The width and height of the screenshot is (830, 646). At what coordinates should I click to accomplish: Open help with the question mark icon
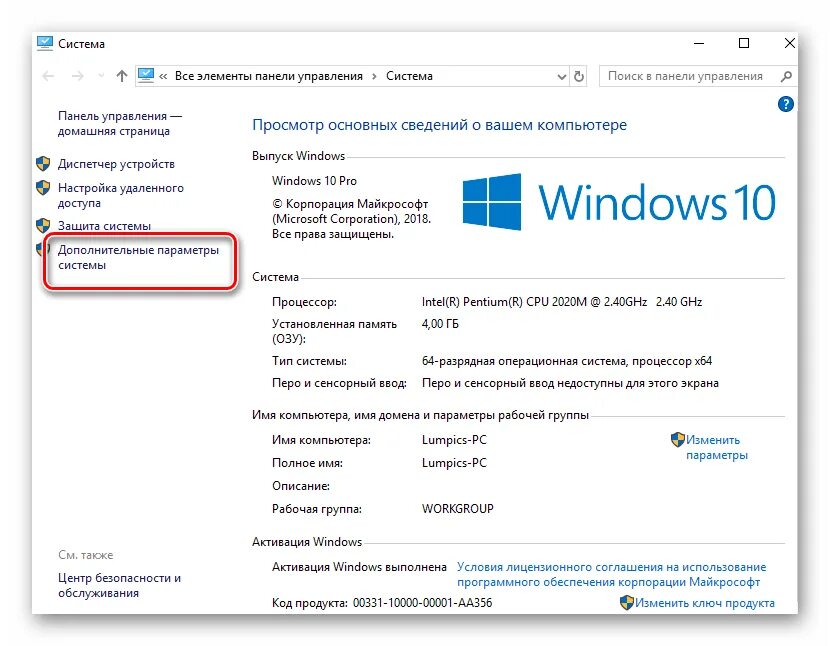786,104
